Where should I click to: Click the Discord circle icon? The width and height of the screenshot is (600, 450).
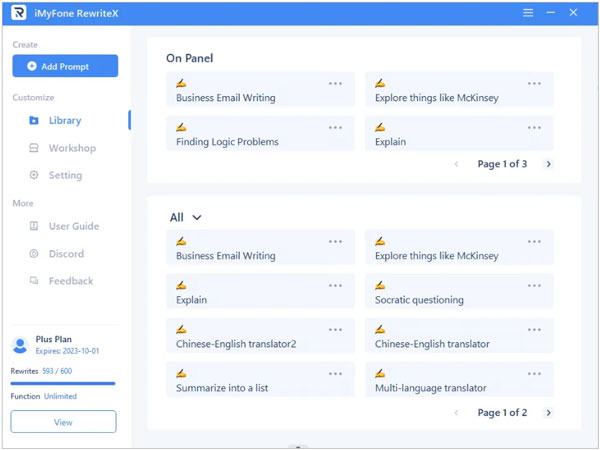pyautogui.click(x=34, y=254)
